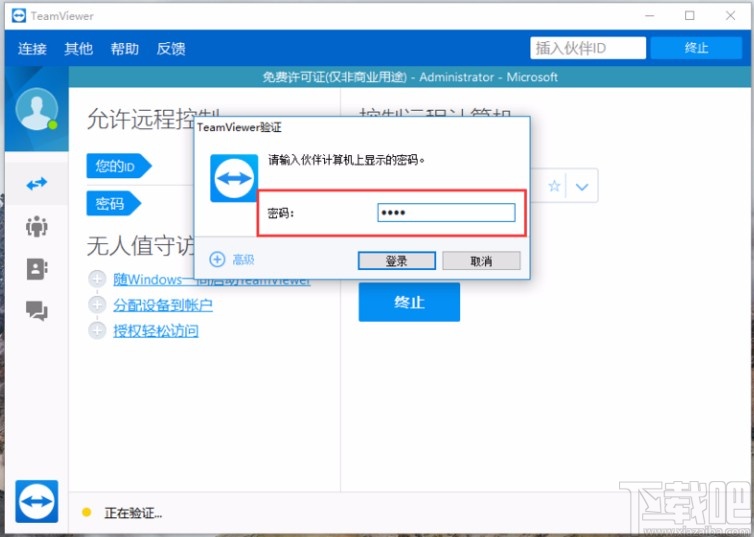Click the 正在验证... status text
This screenshot has height=537, width=754.
click(133, 513)
